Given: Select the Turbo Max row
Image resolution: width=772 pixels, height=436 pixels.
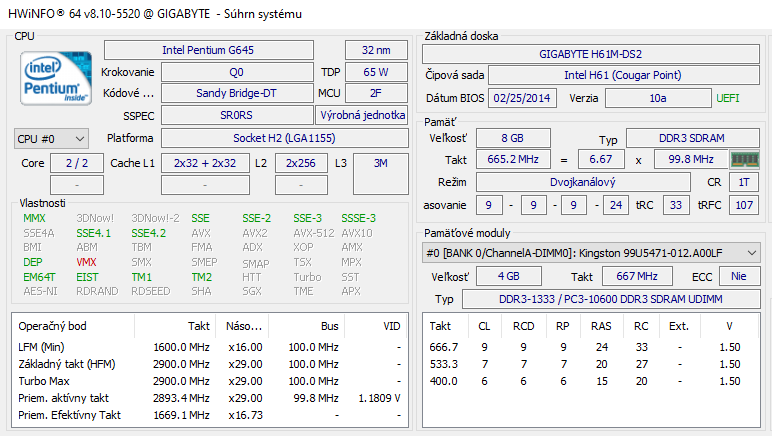Looking at the screenshot, I should click(210, 381).
